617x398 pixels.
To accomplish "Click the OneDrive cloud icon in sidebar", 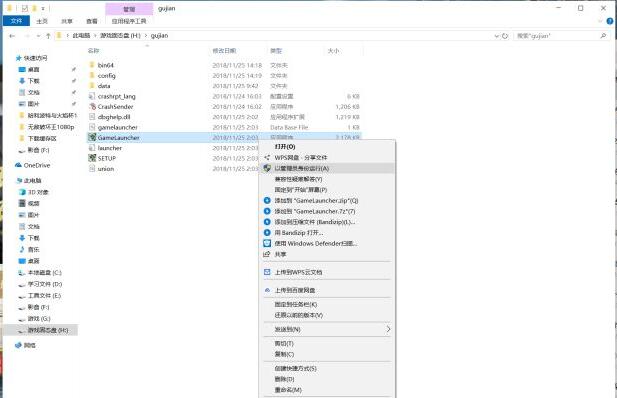I will coord(18,165).
